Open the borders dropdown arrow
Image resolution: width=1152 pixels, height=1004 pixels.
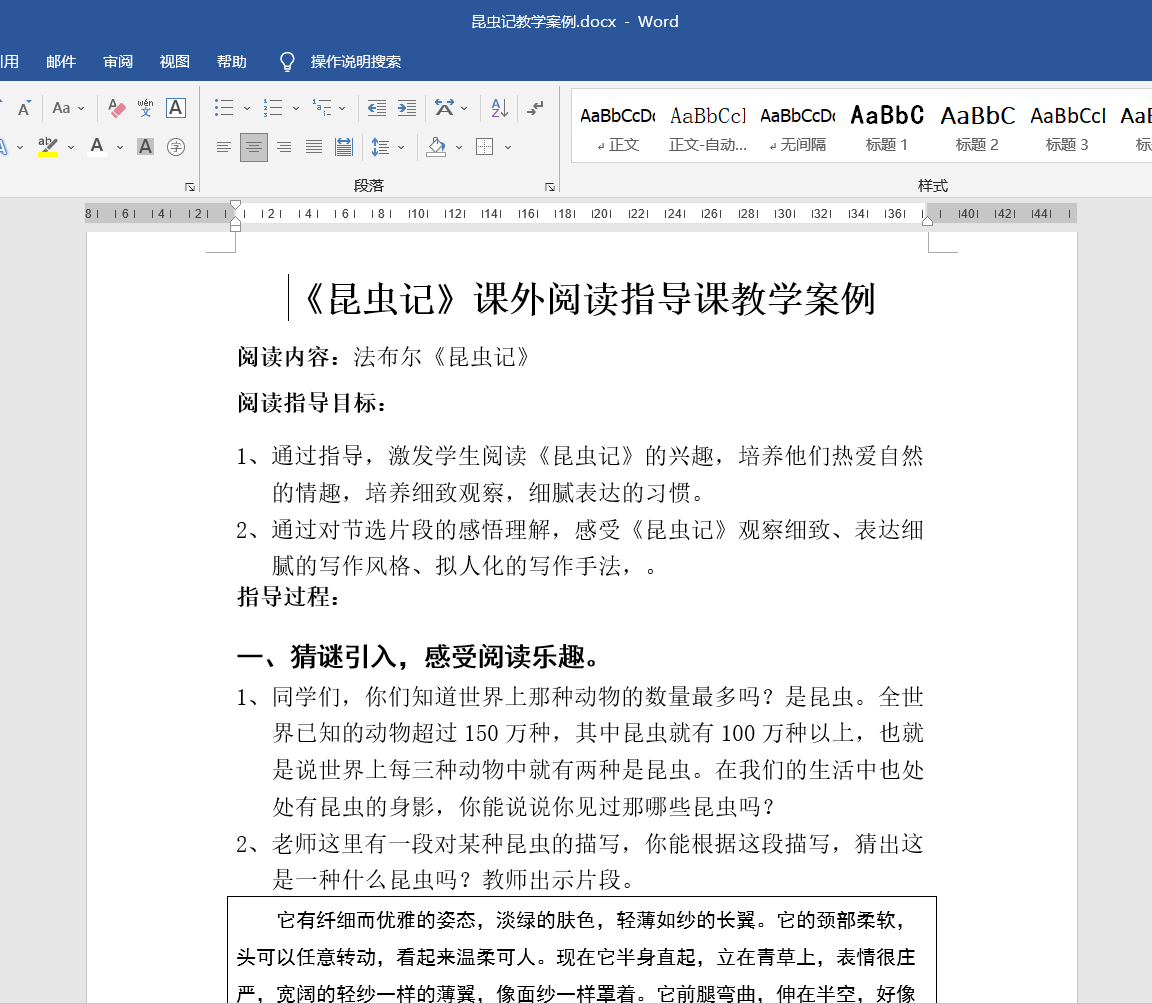pyautogui.click(x=508, y=147)
